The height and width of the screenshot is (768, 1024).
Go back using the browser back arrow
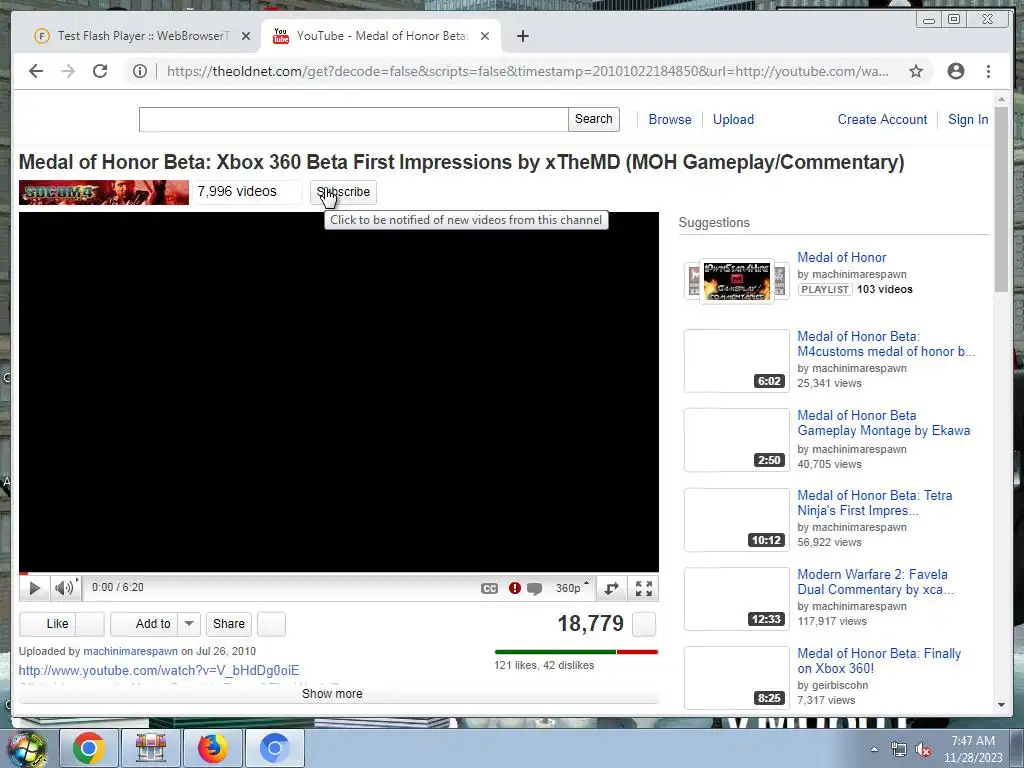click(36, 71)
